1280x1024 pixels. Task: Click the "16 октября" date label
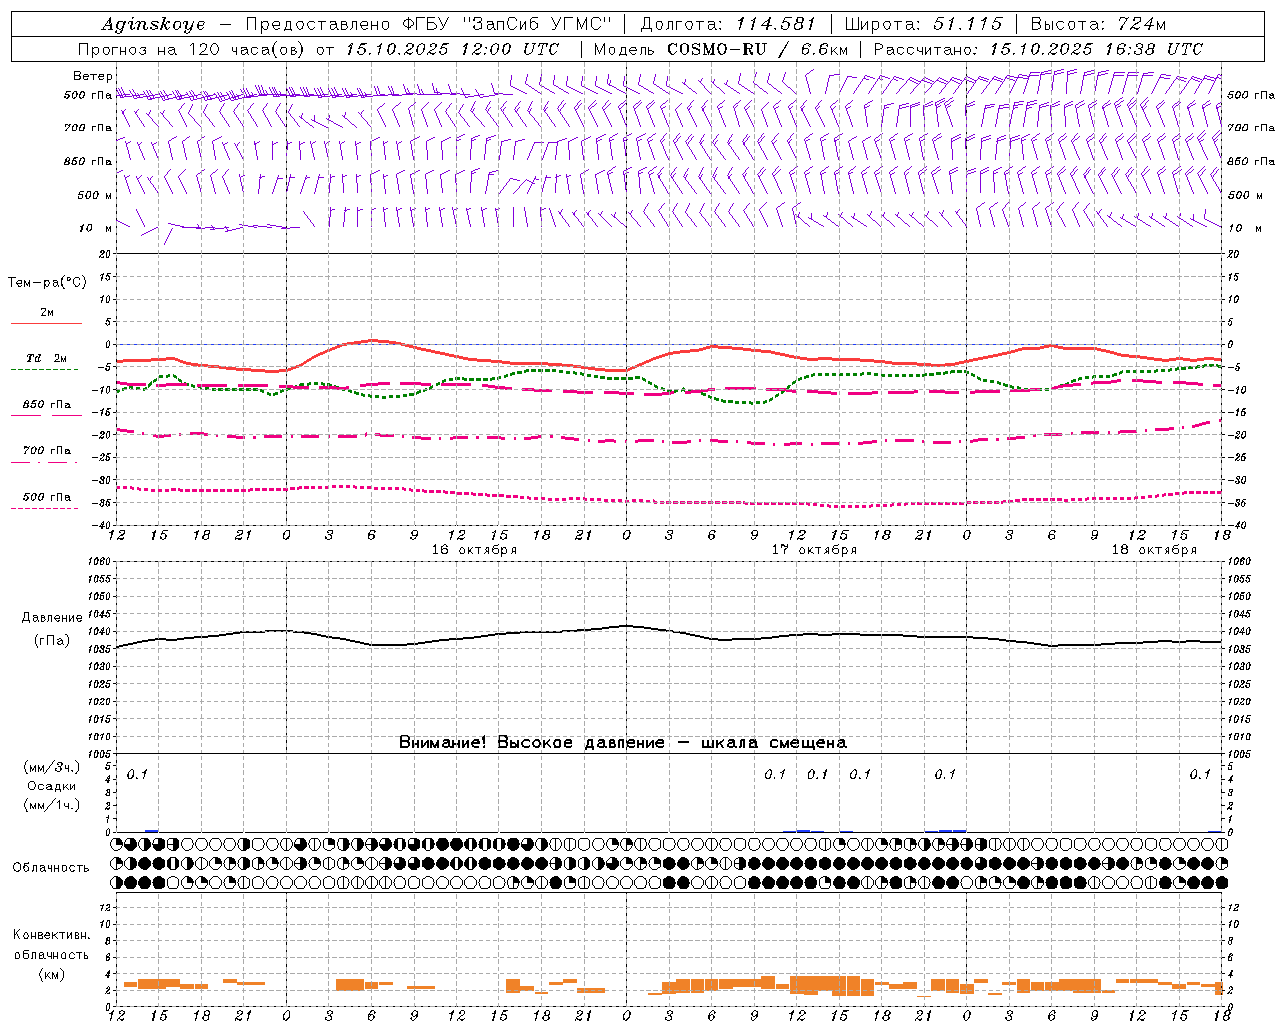(x=474, y=550)
